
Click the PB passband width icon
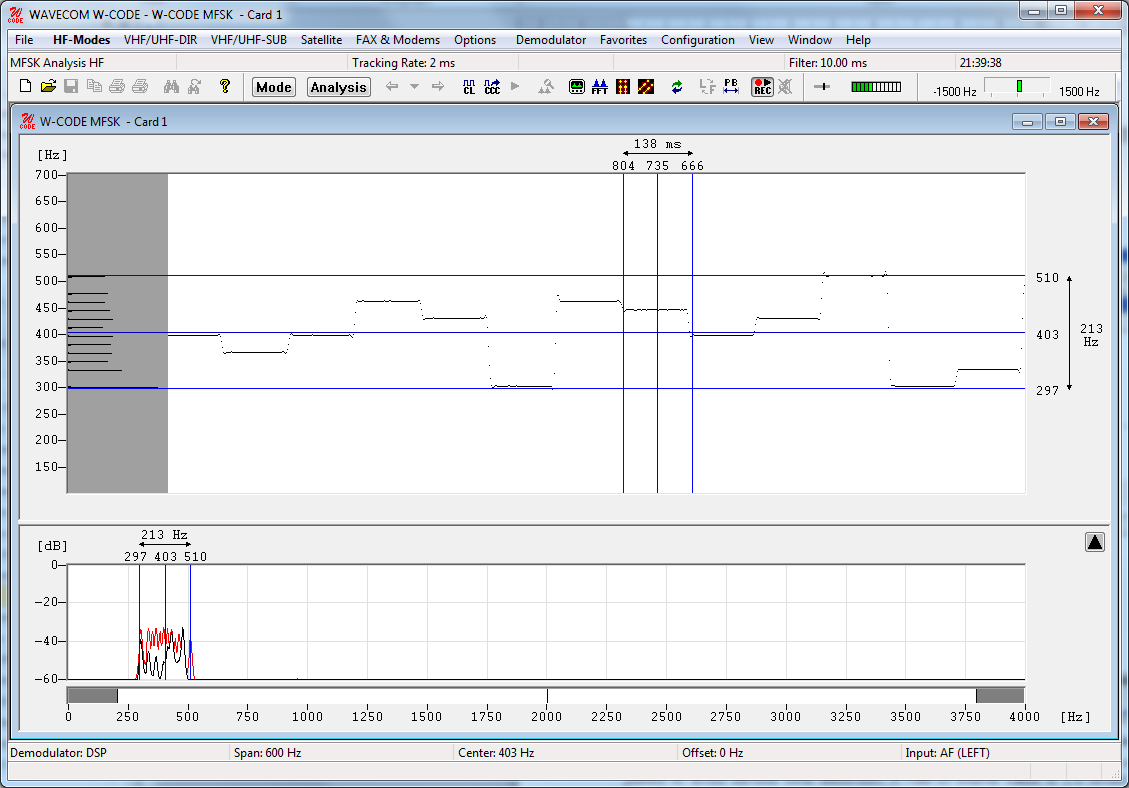(731, 86)
